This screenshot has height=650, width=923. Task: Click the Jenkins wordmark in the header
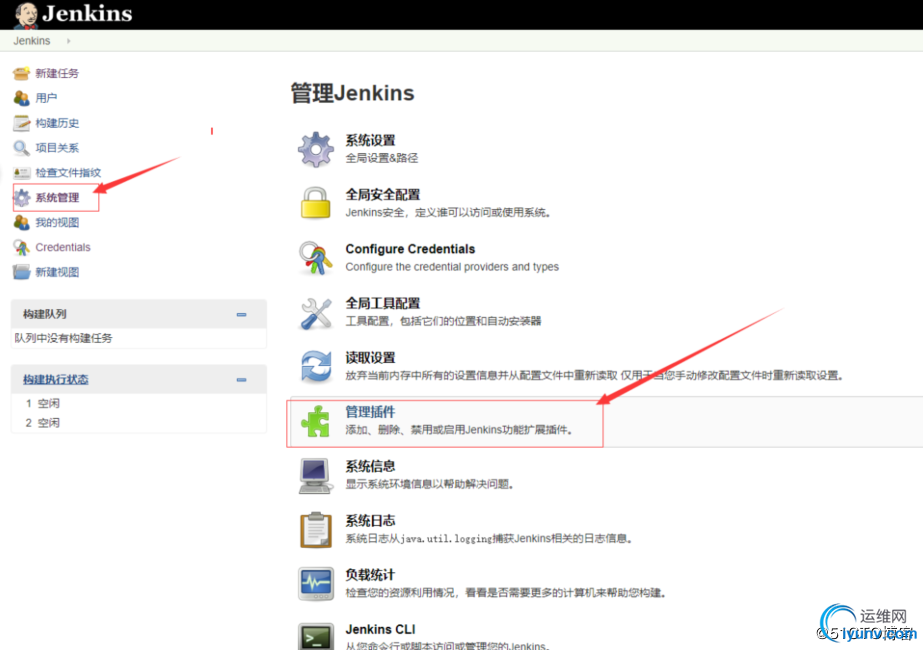(87, 14)
